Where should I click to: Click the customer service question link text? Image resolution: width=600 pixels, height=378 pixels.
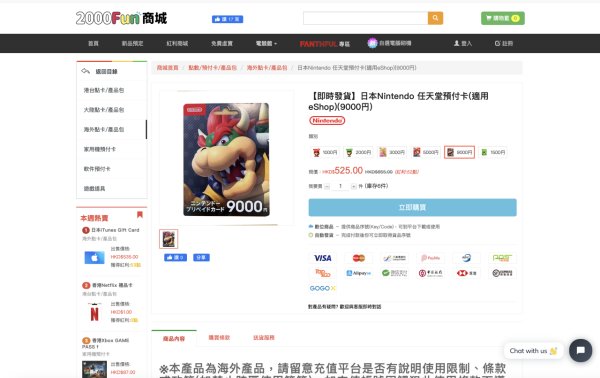pyautogui.click(x=344, y=306)
